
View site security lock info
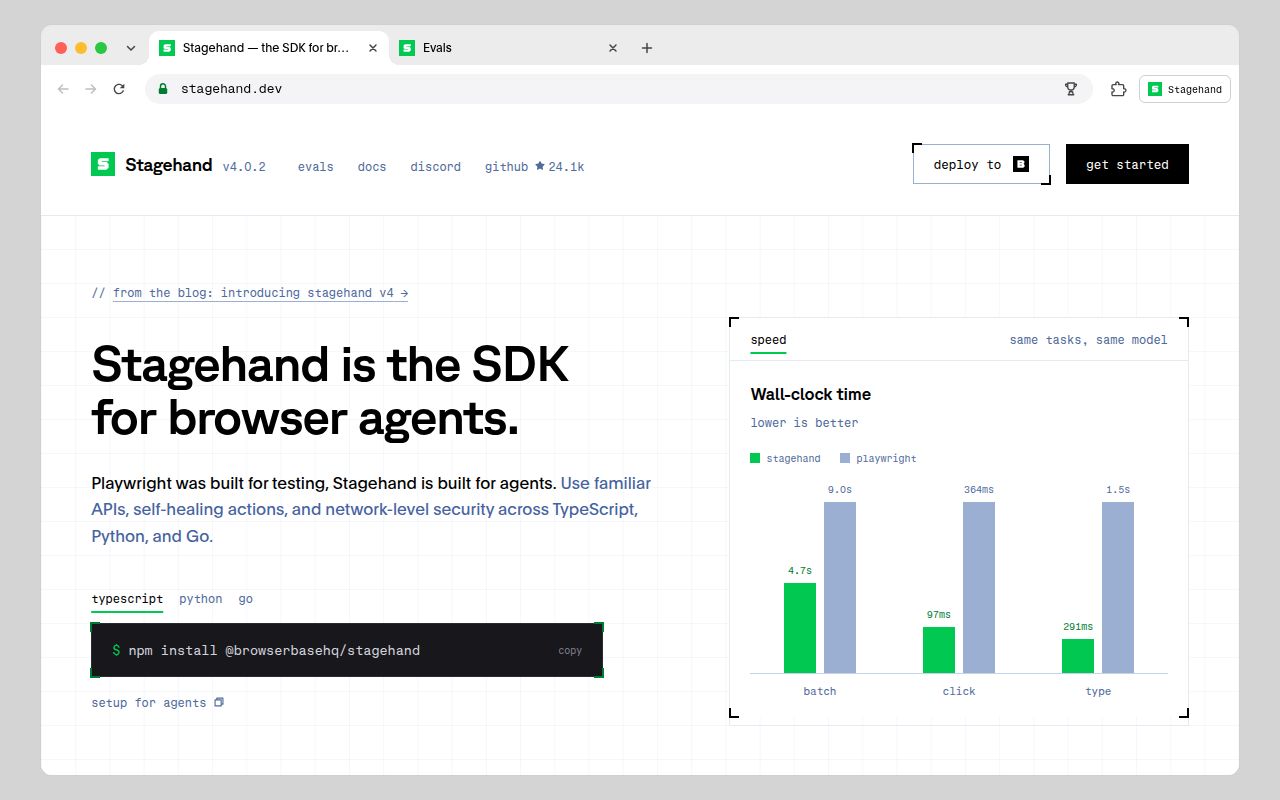point(163,89)
